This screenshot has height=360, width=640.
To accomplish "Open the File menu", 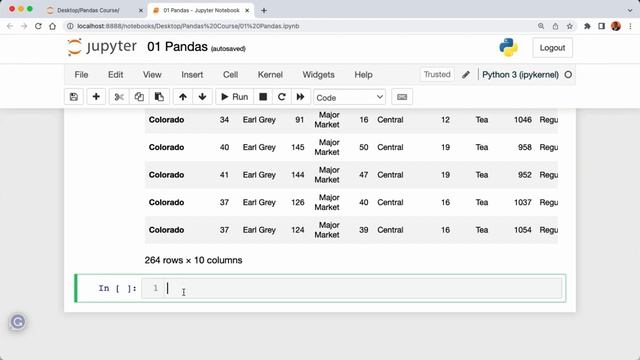I will (x=81, y=75).
